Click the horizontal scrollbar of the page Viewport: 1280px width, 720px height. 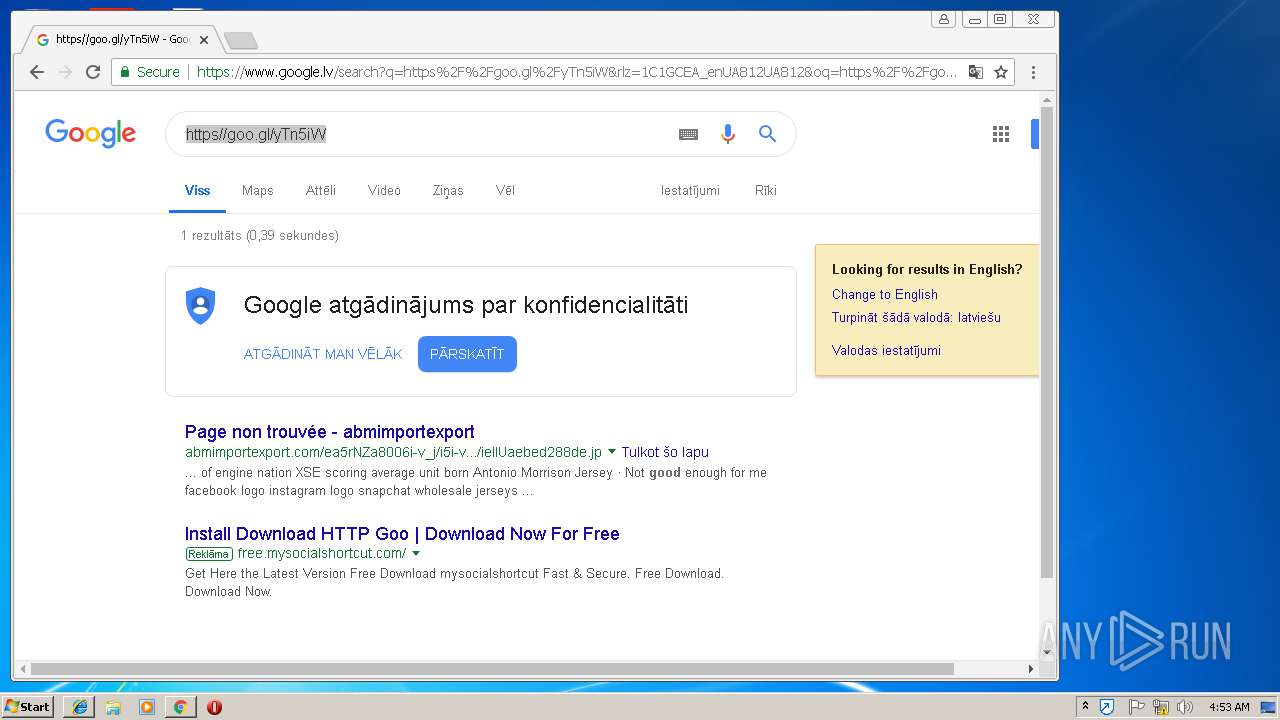(492, 669)
